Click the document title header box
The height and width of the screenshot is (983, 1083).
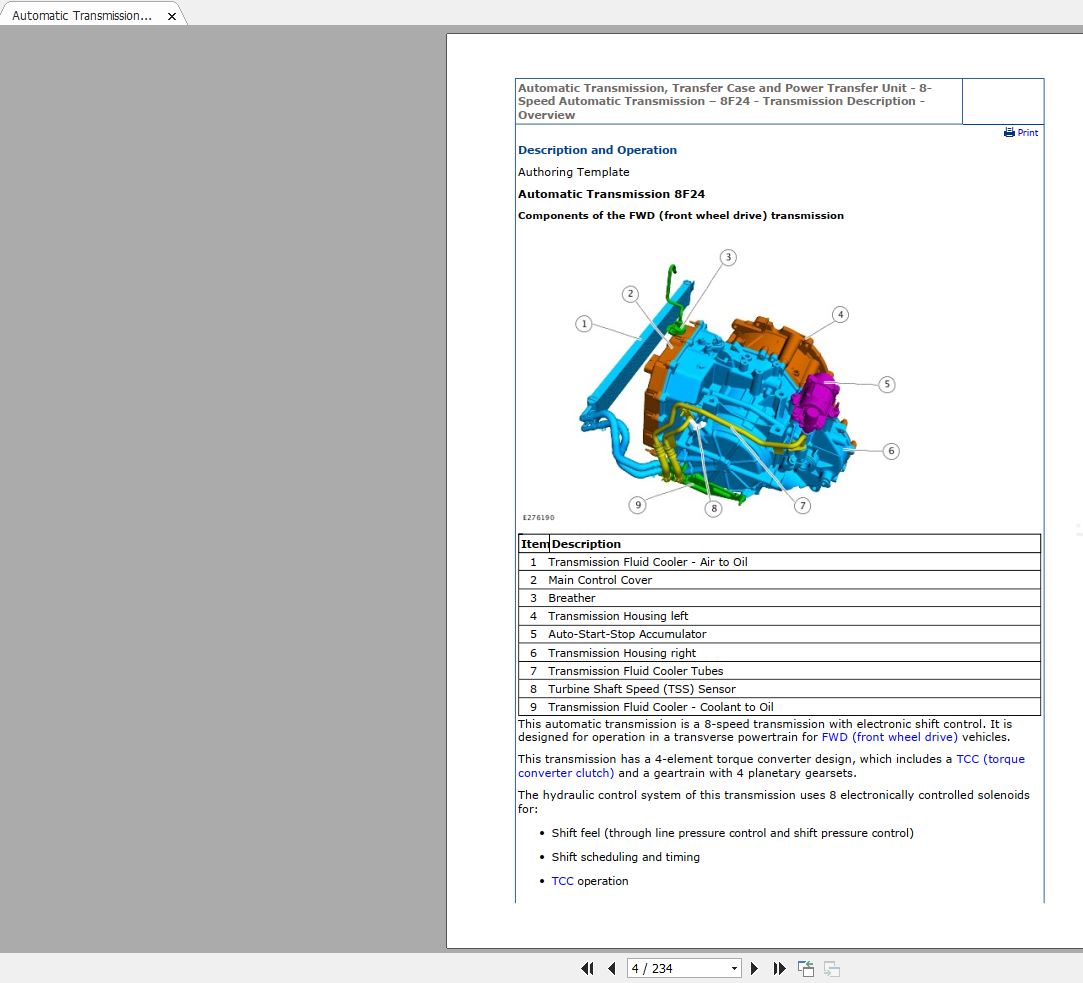[x=738, y=102]
